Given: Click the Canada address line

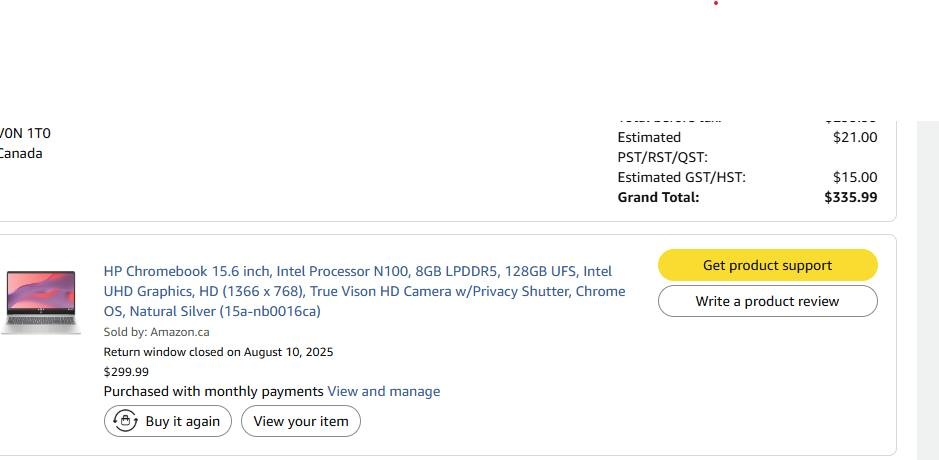Looking at the screenshot, I should point(21,153).
